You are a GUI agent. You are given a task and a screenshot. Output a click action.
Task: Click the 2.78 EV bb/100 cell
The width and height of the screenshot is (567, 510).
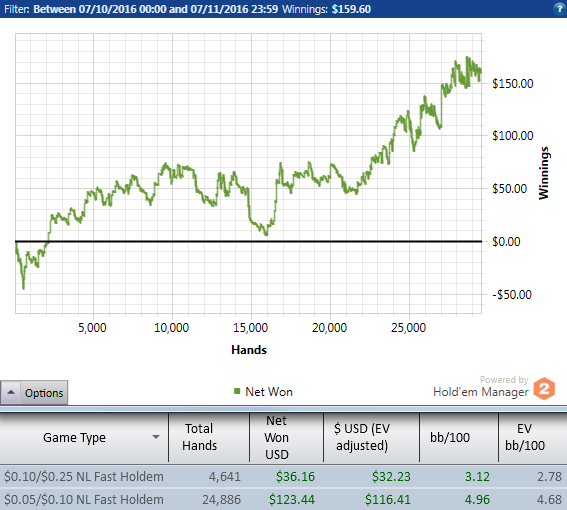coord(549,476)
